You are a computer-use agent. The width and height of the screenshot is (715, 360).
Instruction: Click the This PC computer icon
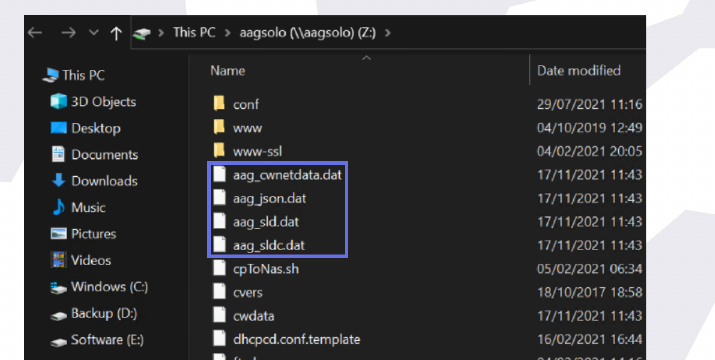(x=51, y=75)
